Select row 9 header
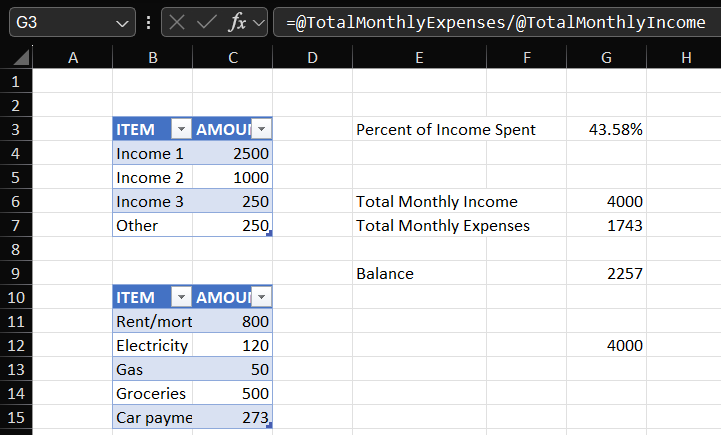The image size is (721, 435). tap(15, 273)
